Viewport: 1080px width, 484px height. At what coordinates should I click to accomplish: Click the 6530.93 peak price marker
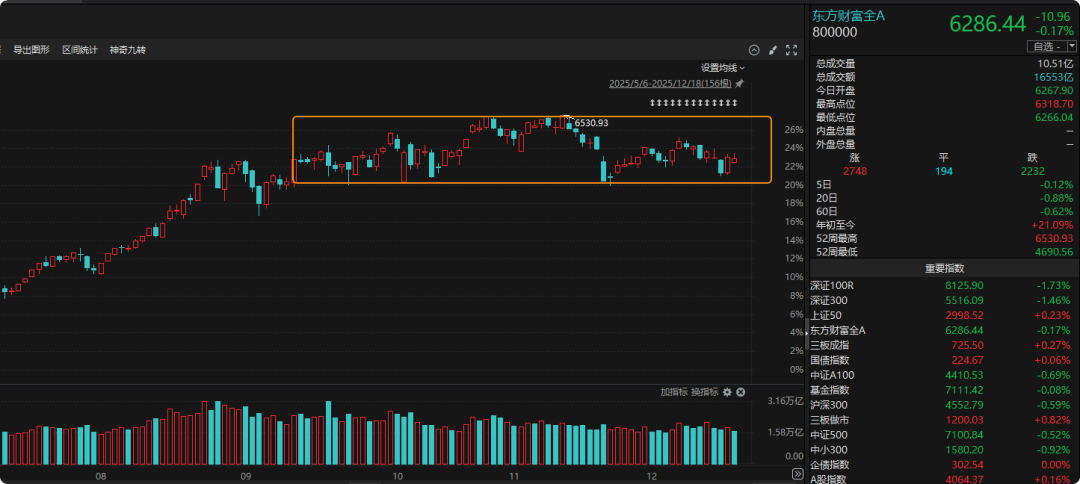click(591, 123)
